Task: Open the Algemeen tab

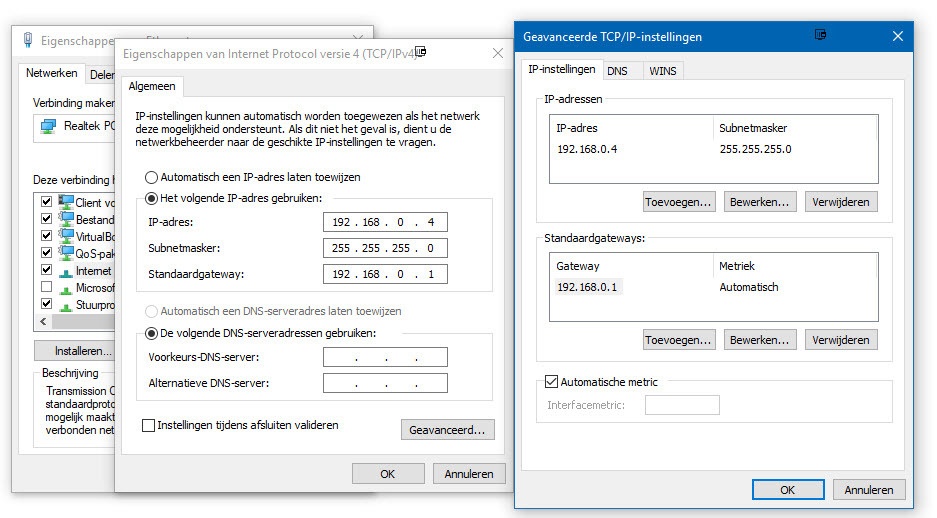Action: pyautogui.click(x=152, y=87)
